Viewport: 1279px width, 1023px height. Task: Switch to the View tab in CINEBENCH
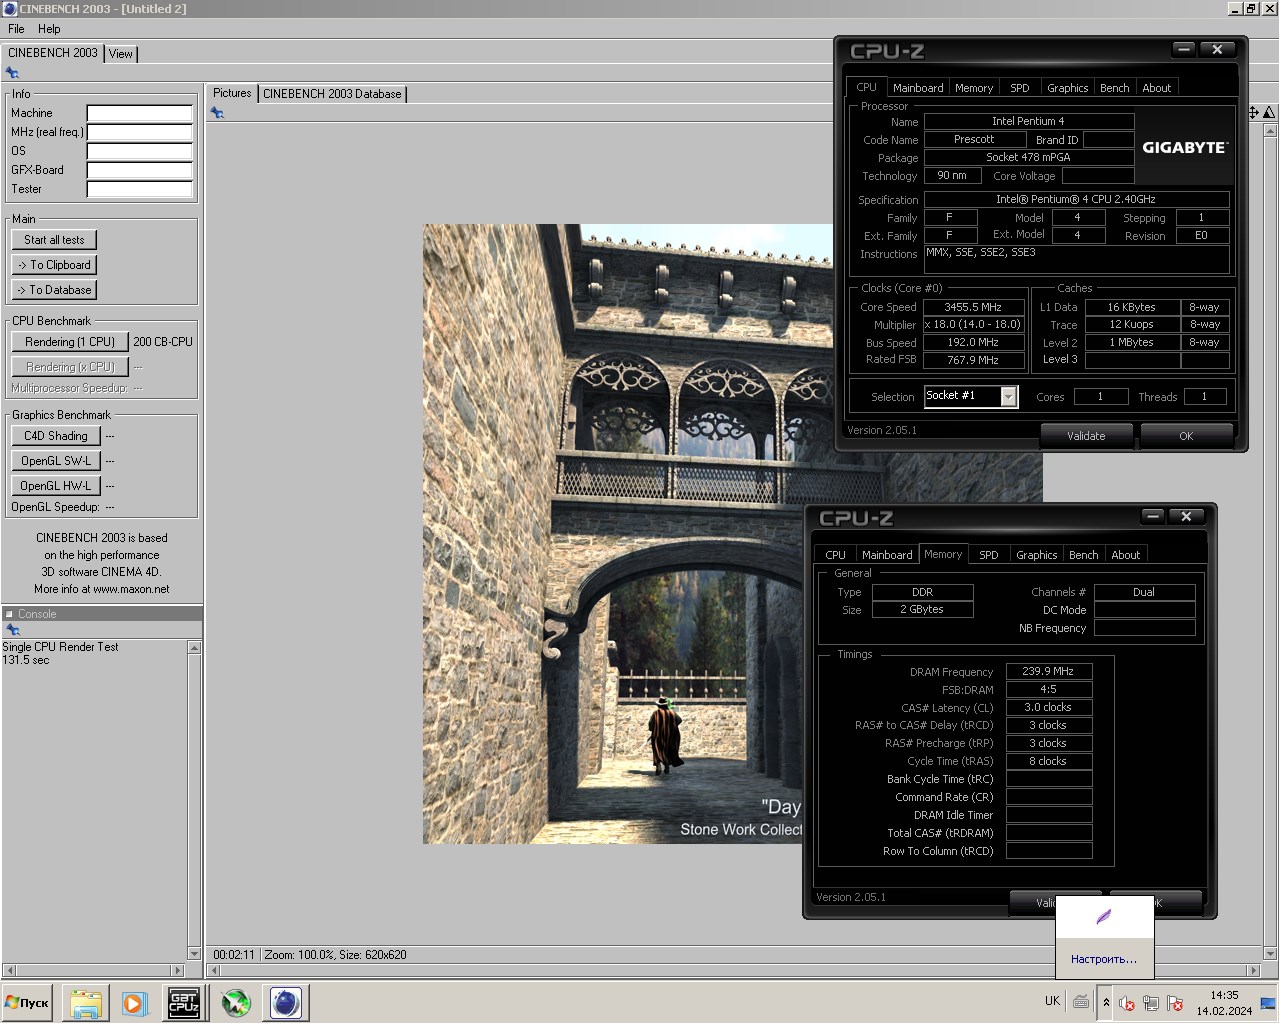click(x=121, y=54)
